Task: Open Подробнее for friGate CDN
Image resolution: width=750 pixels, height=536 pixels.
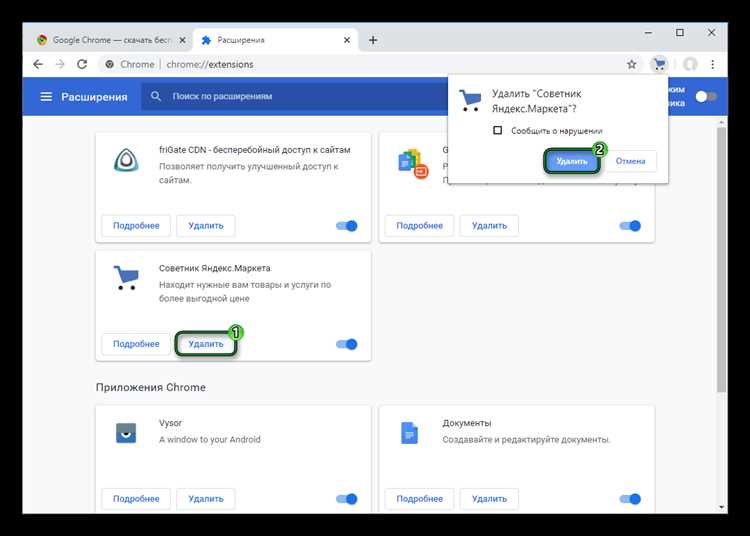Action: [136, 226]
